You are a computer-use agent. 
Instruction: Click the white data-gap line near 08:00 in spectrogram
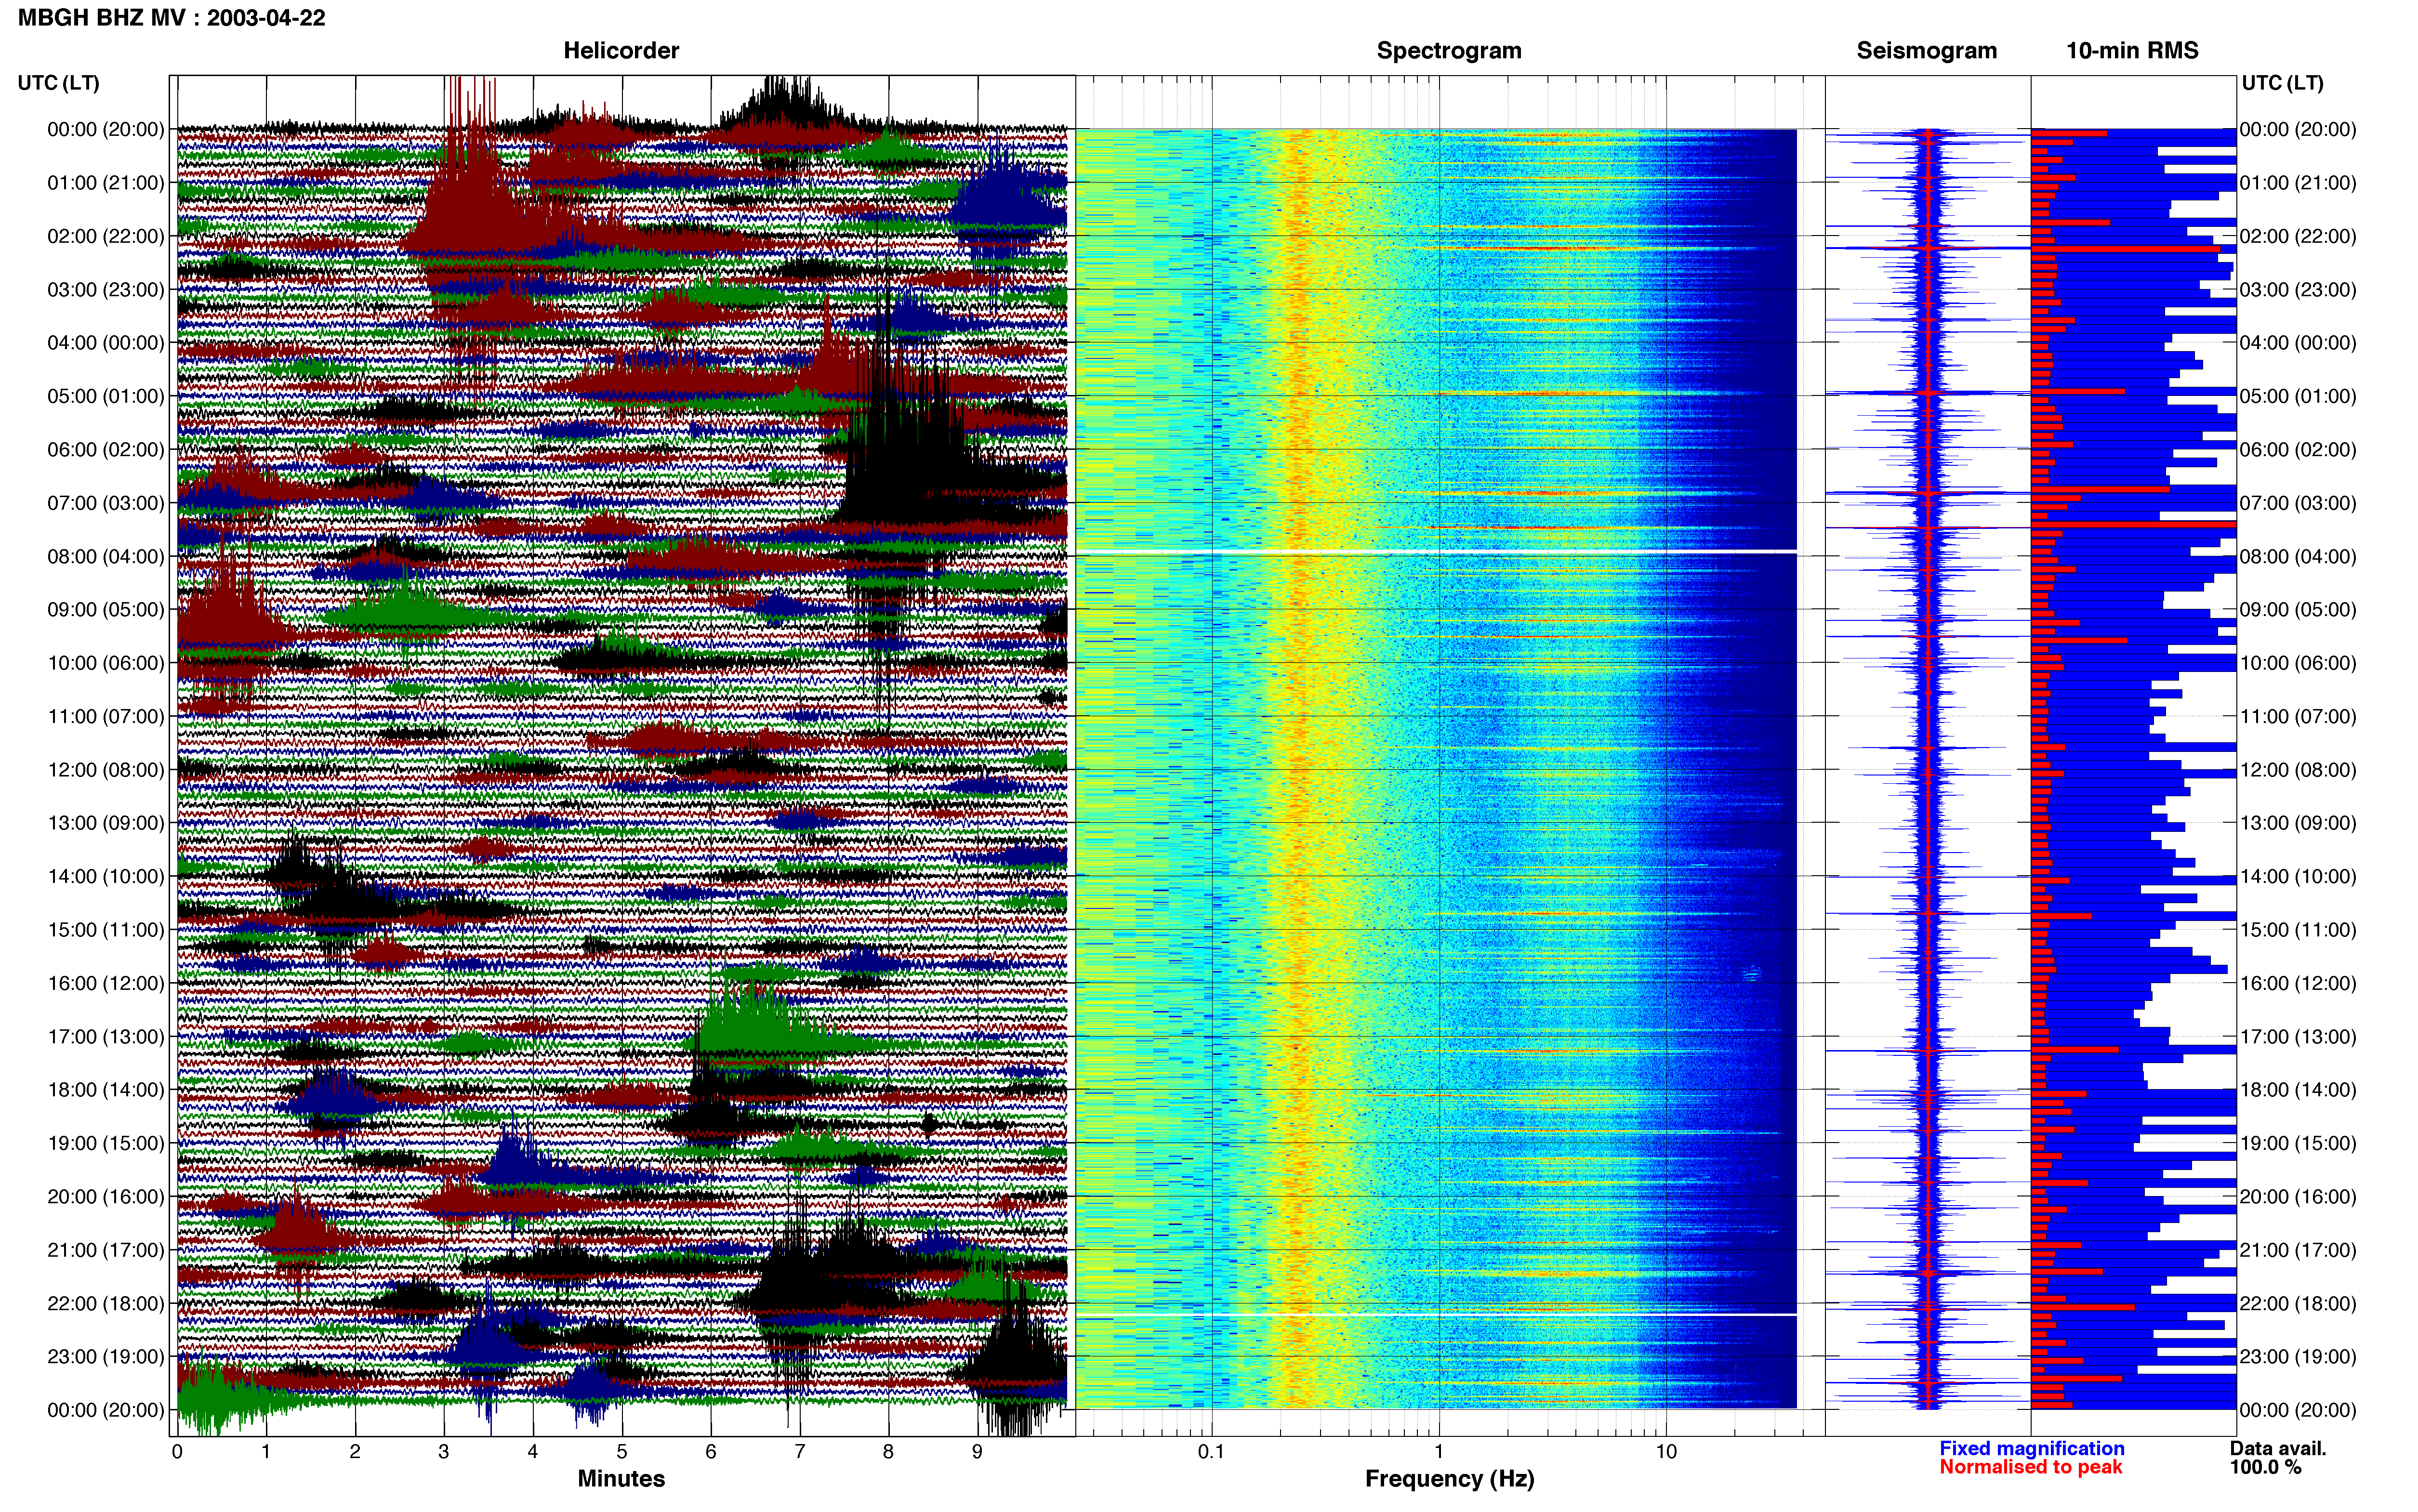[1436, 552]
